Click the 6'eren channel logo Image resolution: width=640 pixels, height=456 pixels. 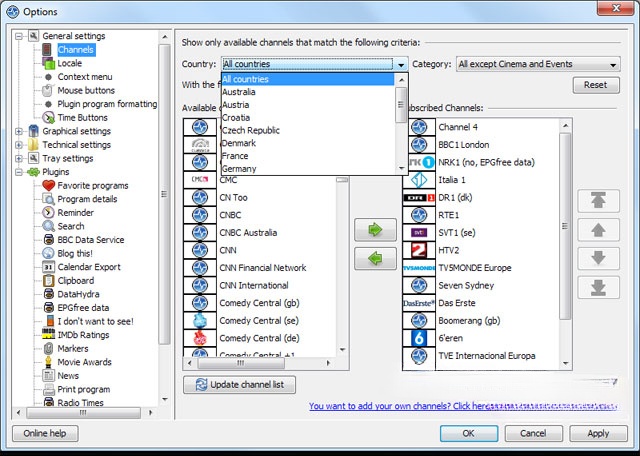(419, 338)
